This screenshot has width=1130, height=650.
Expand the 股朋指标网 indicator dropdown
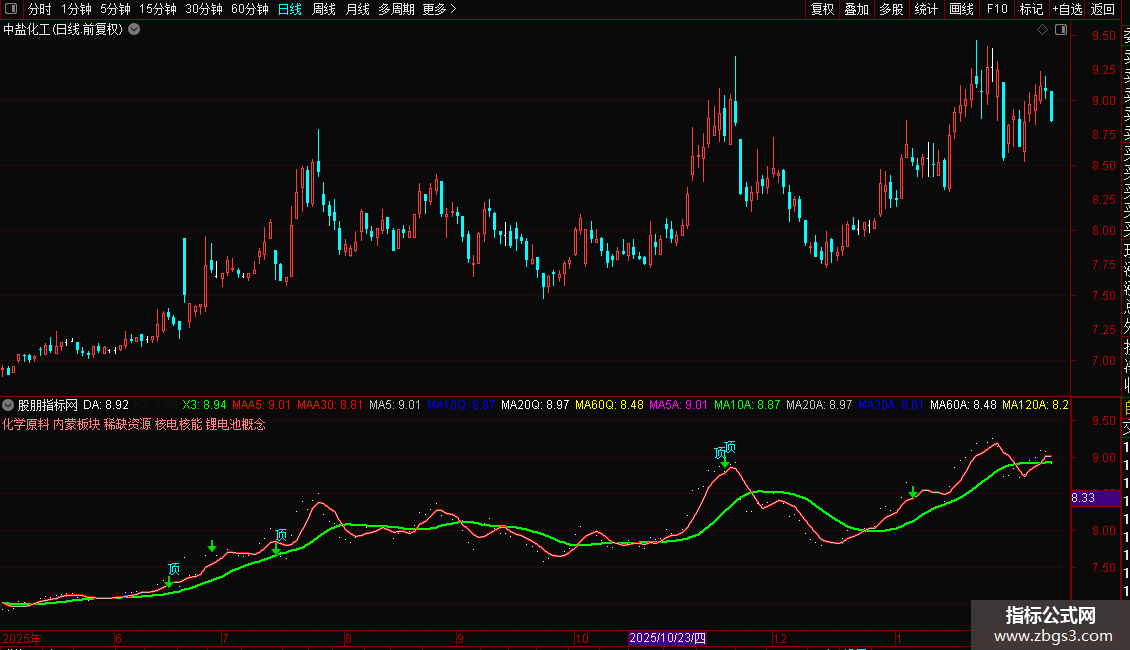point(8,405)
